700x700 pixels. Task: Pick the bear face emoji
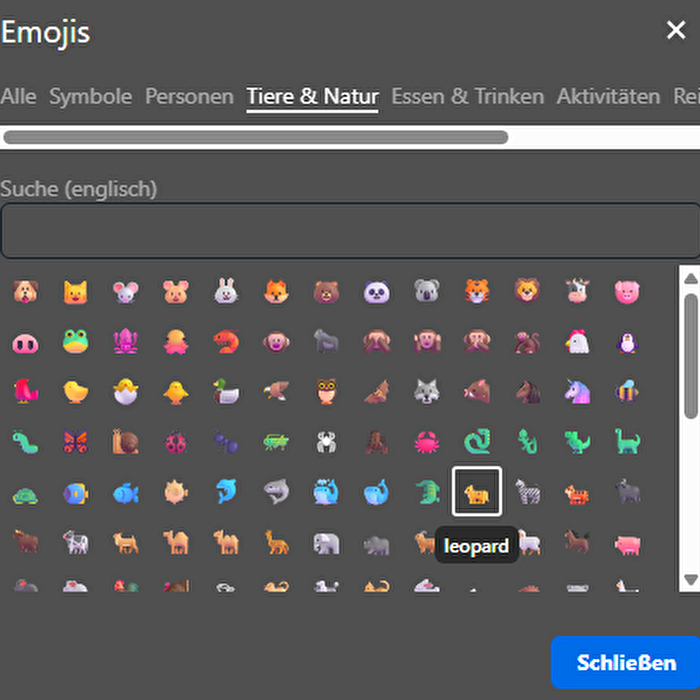point(326,292)
